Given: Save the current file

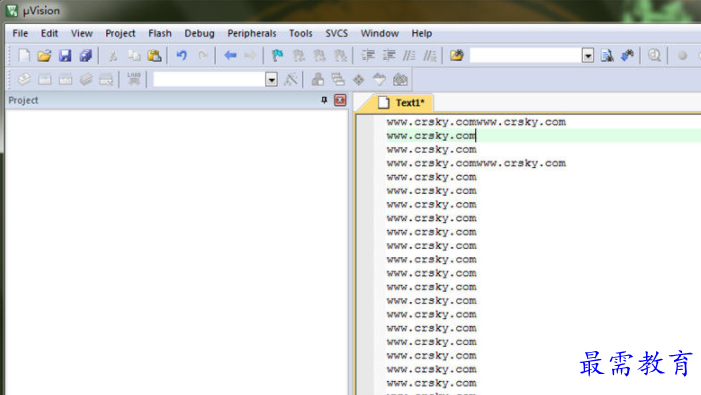Looking at the screenshot, I should [65, 55].
